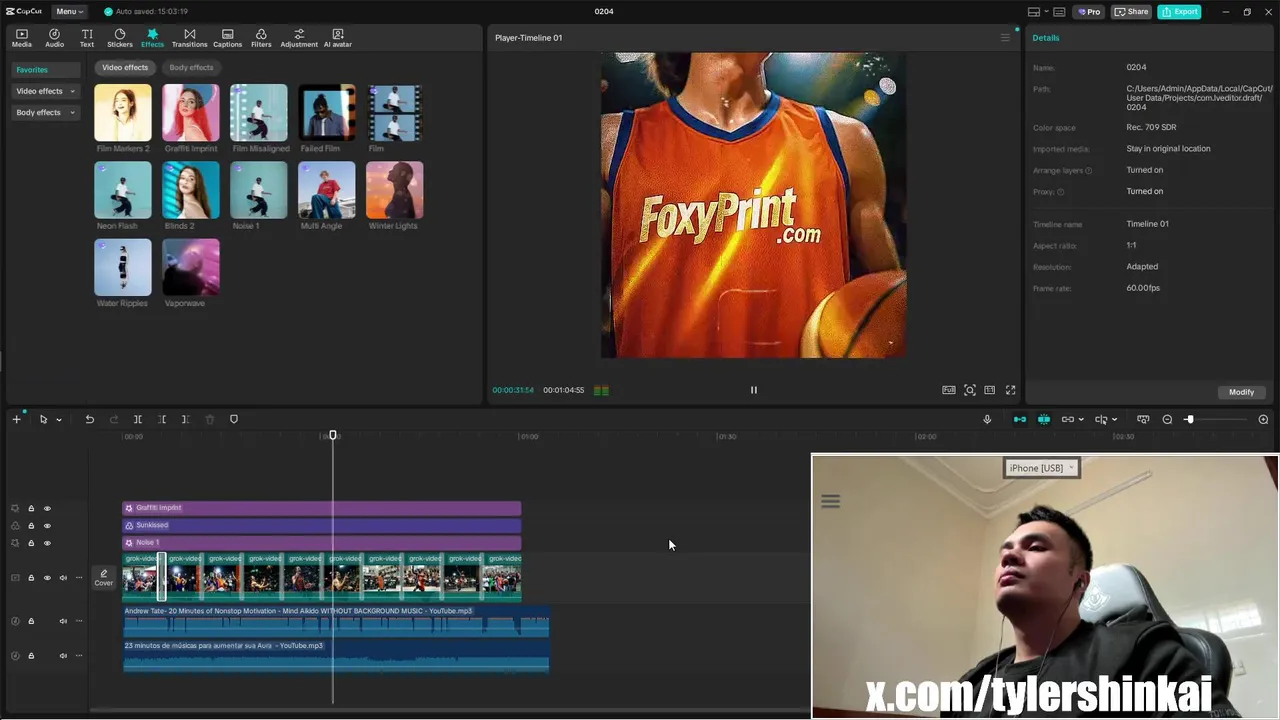
Task: Open the iPhone [USB] source dropdown
Action: (x=1042, y=468)
